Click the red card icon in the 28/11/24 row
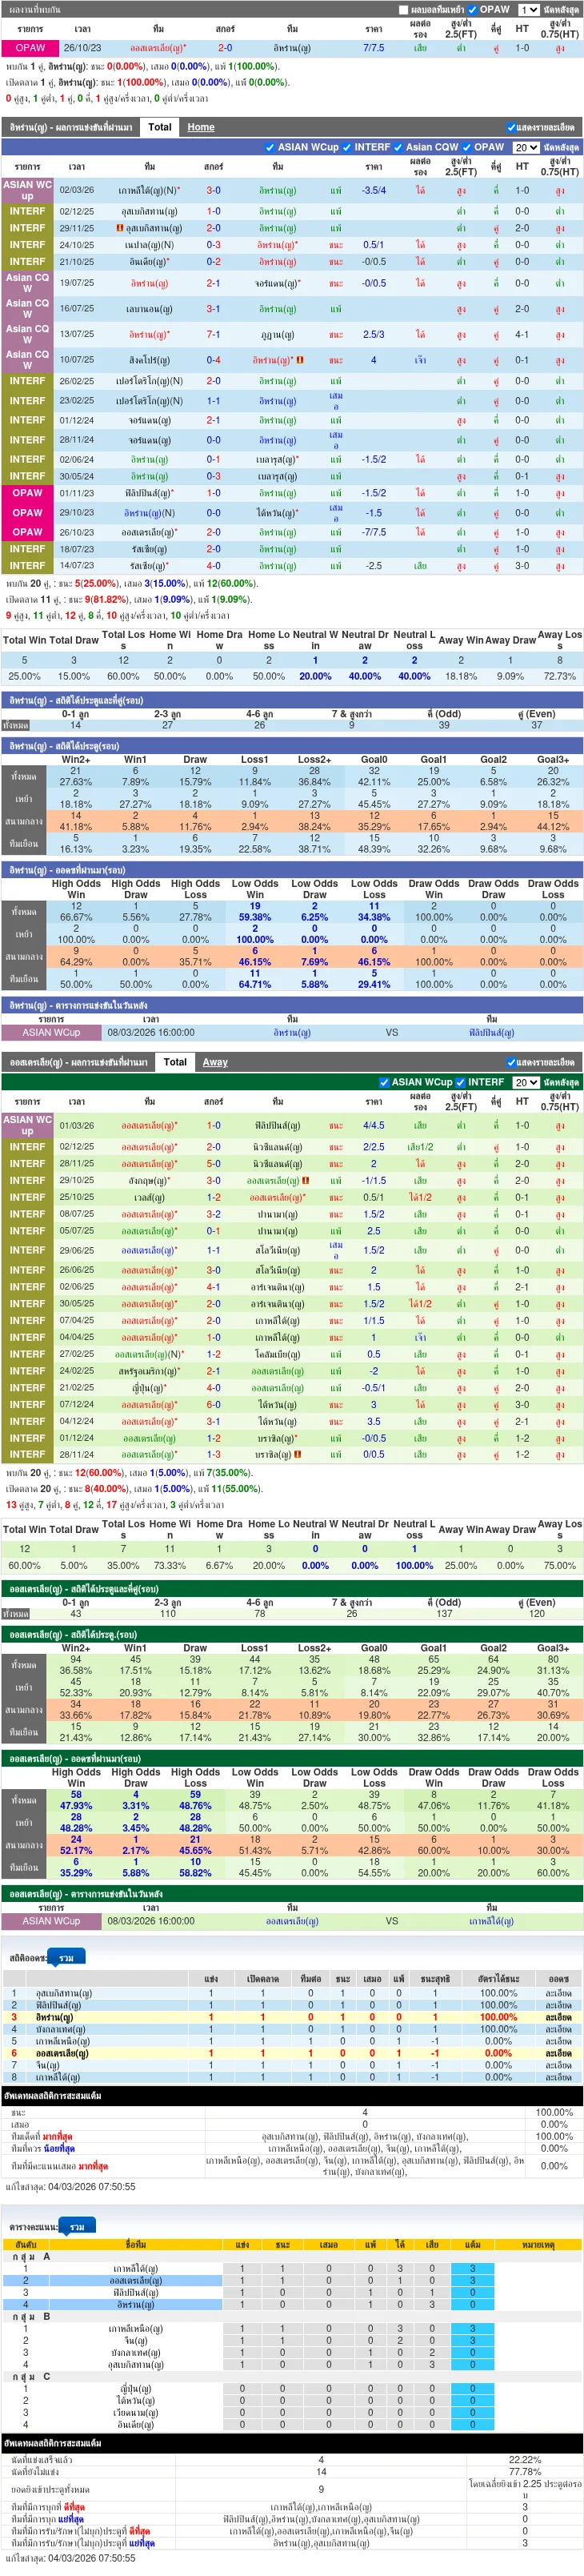Screen dimensions: 584x2576 point(298,1454)
